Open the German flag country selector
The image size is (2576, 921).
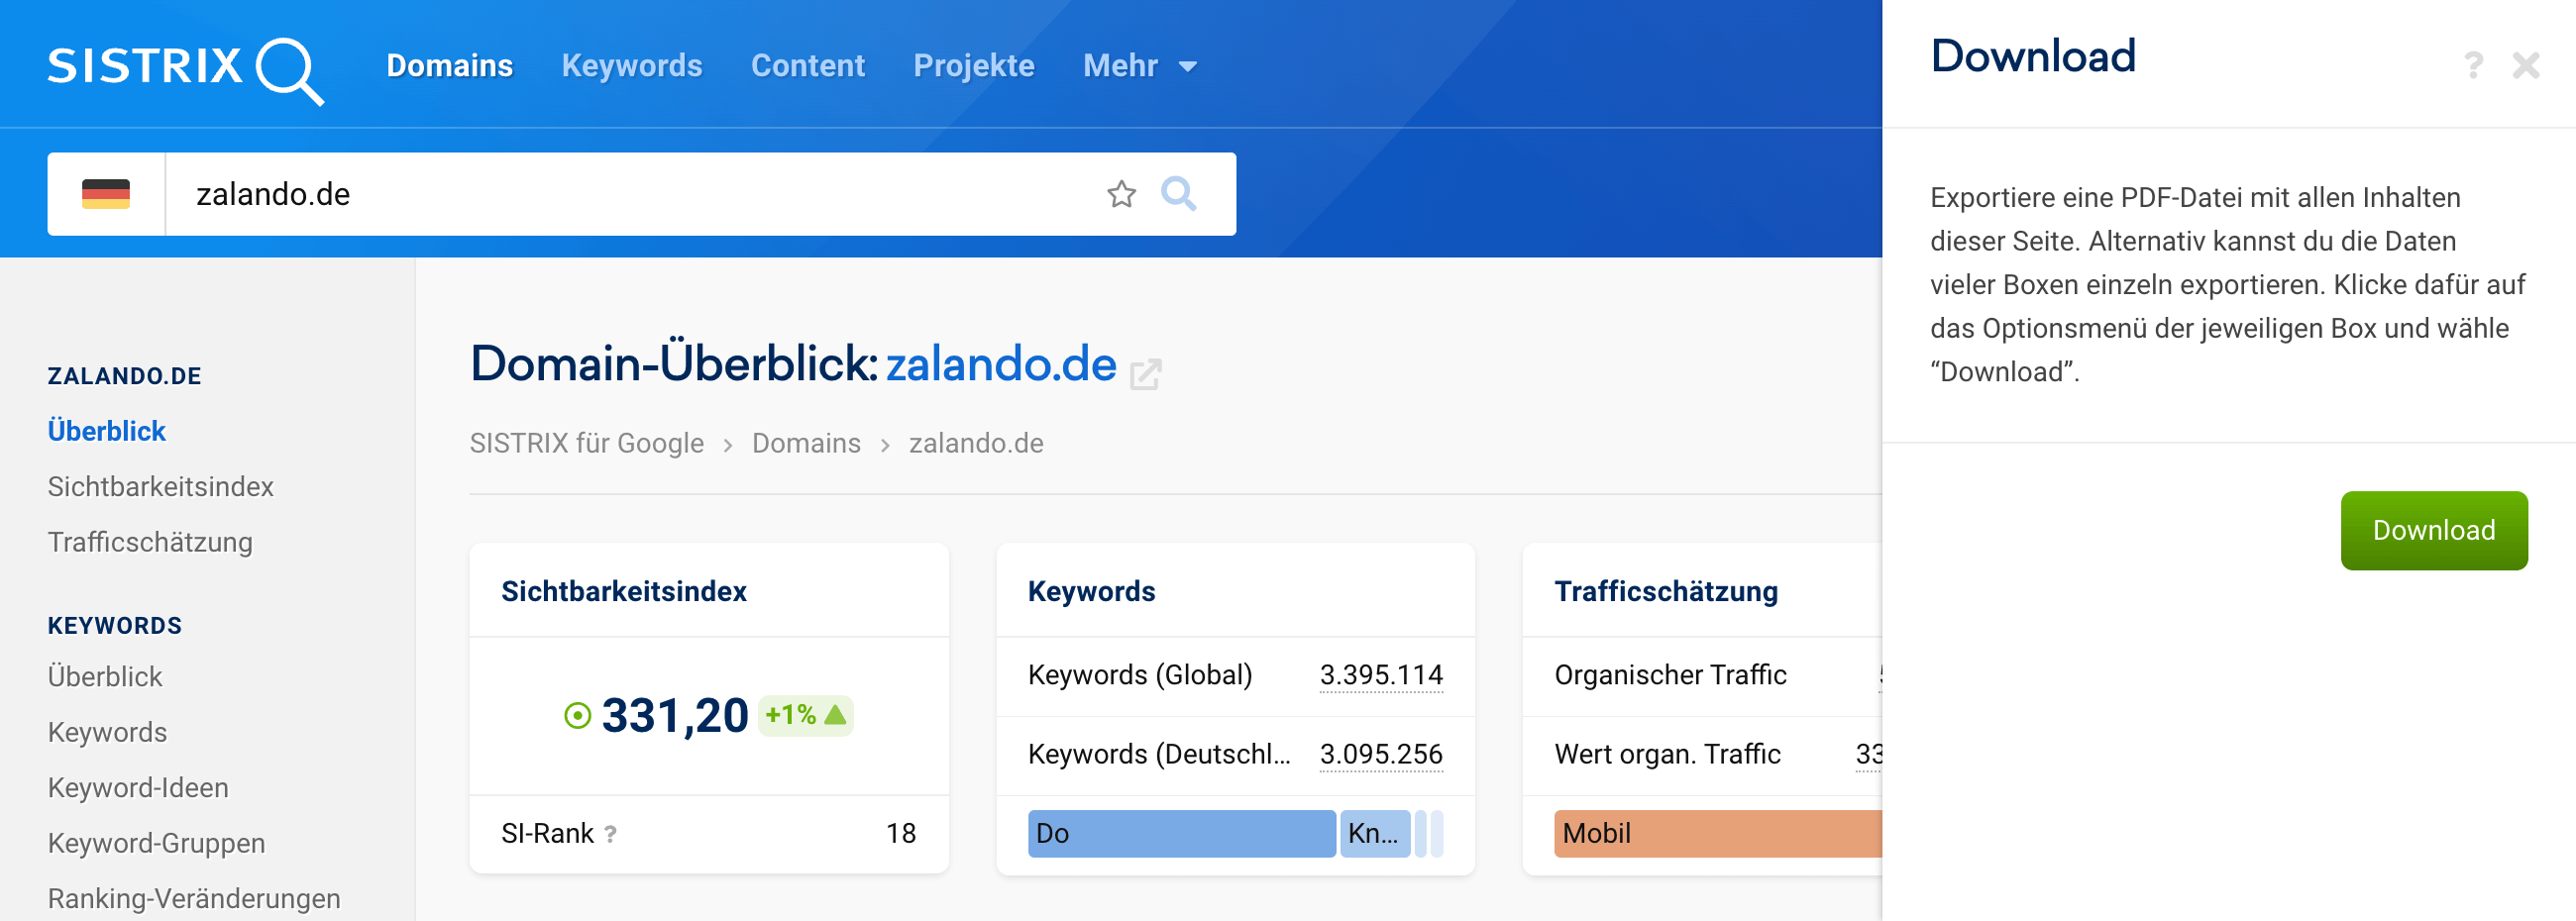(106, 194)
